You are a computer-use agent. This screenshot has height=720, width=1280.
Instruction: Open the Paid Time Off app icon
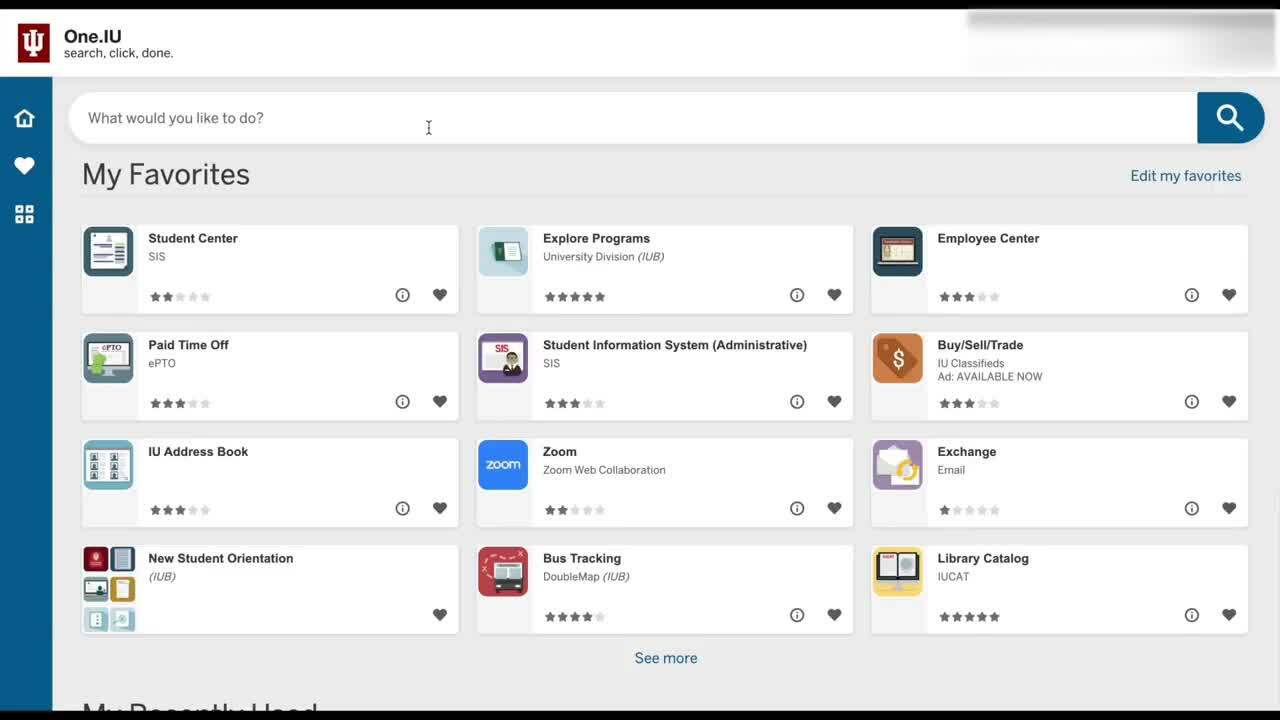coord(108,358)
